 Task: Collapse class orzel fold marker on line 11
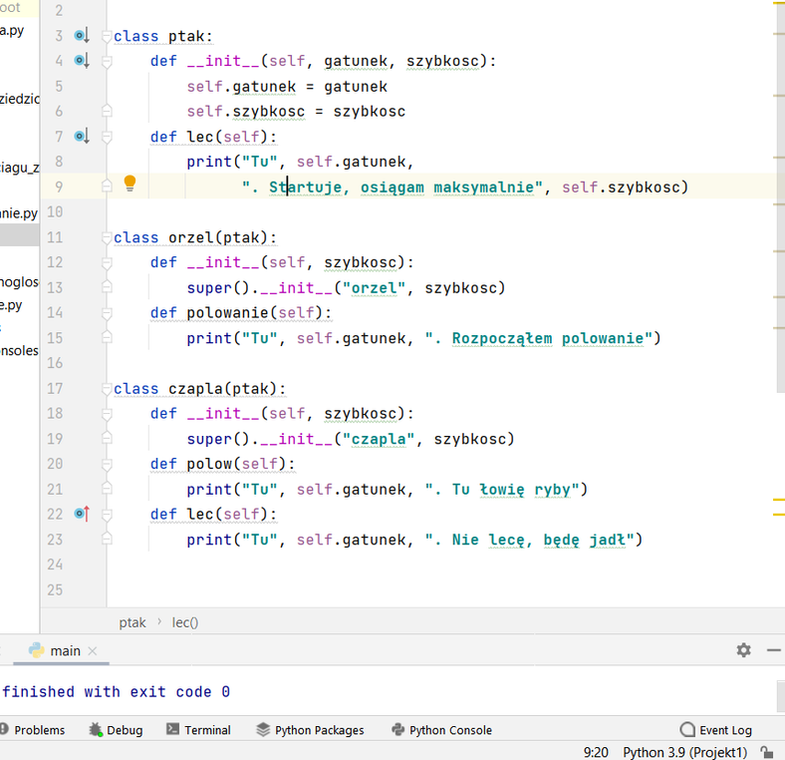click(x=106, y=237)
